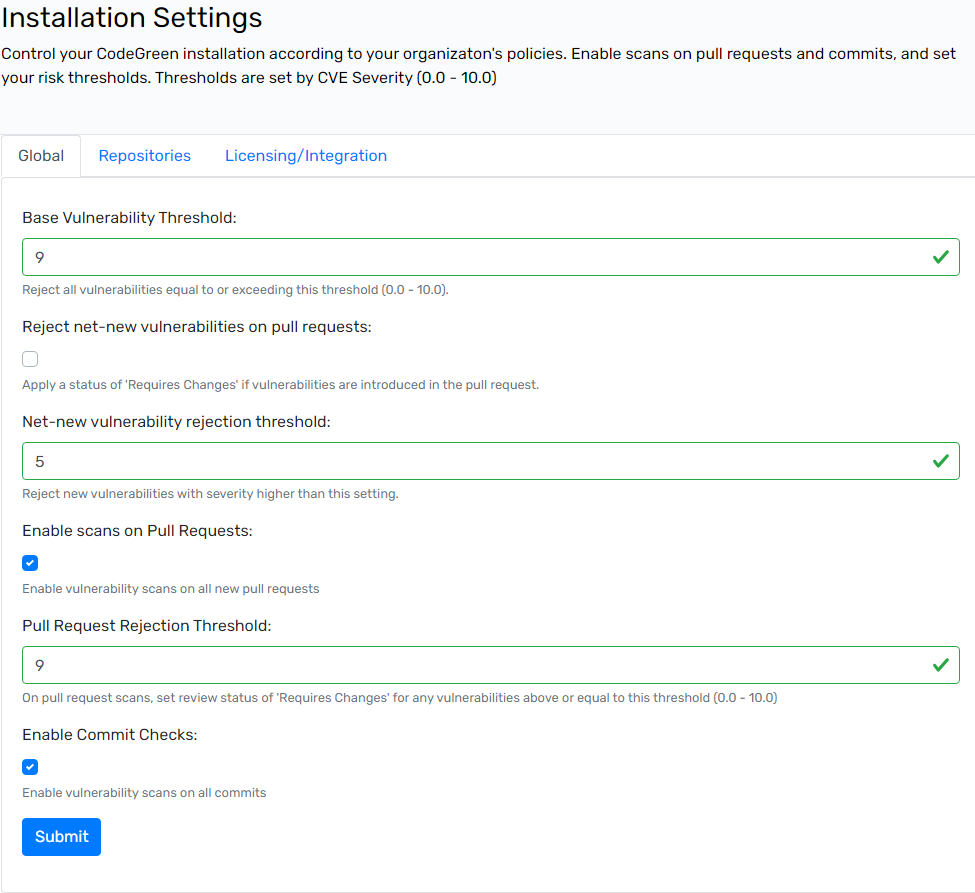
Task: Click 'Enable vulnerability scans on all new pull requests' text
Action: coord(171,589)
